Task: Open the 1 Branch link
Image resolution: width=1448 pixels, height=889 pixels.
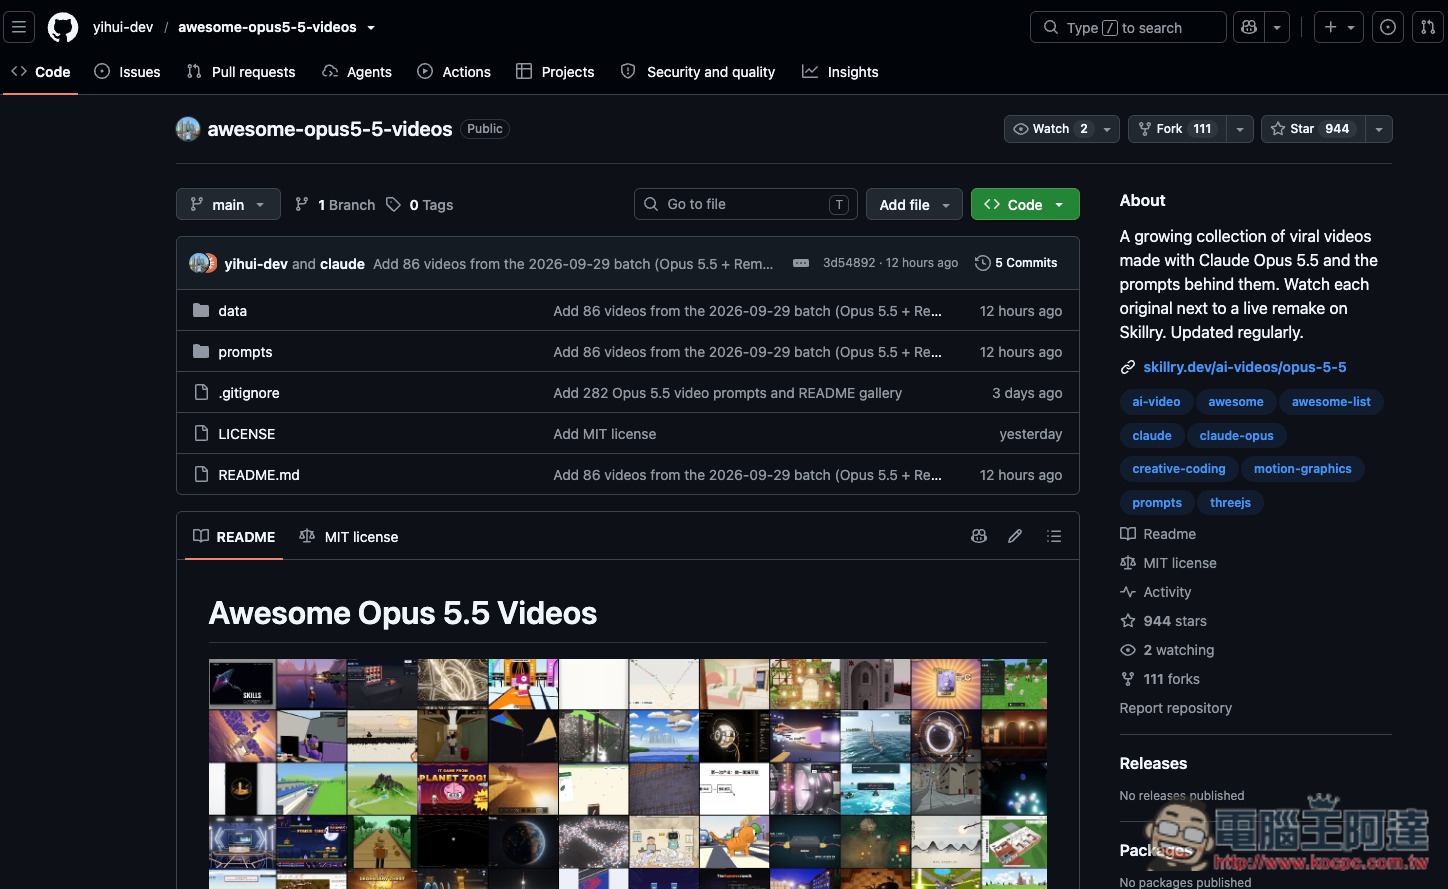Action: pos(335,205)
